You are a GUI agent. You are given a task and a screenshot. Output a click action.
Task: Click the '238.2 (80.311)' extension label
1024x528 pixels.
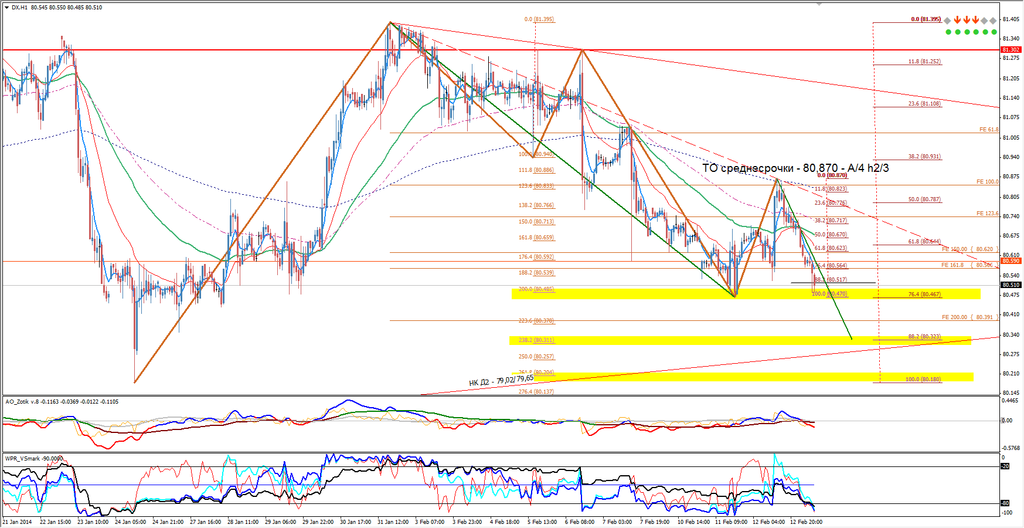537,340
